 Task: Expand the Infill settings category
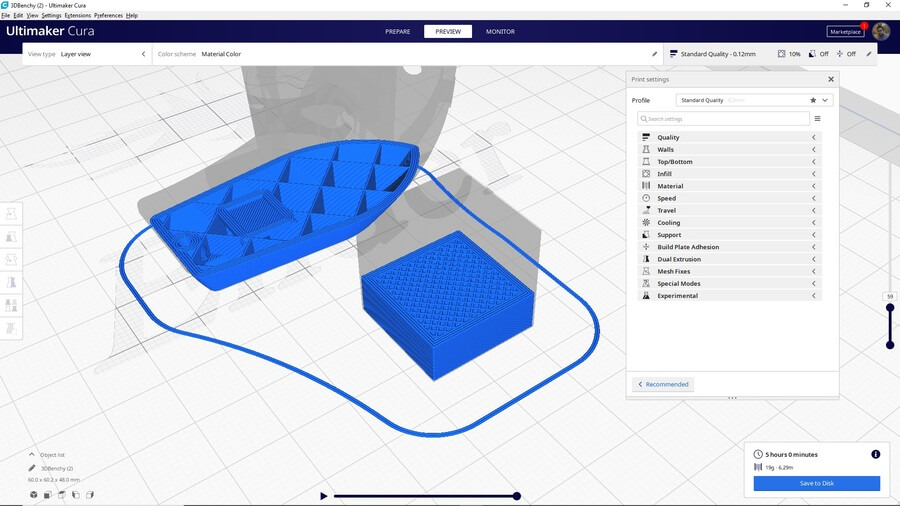tap(730, 174)
